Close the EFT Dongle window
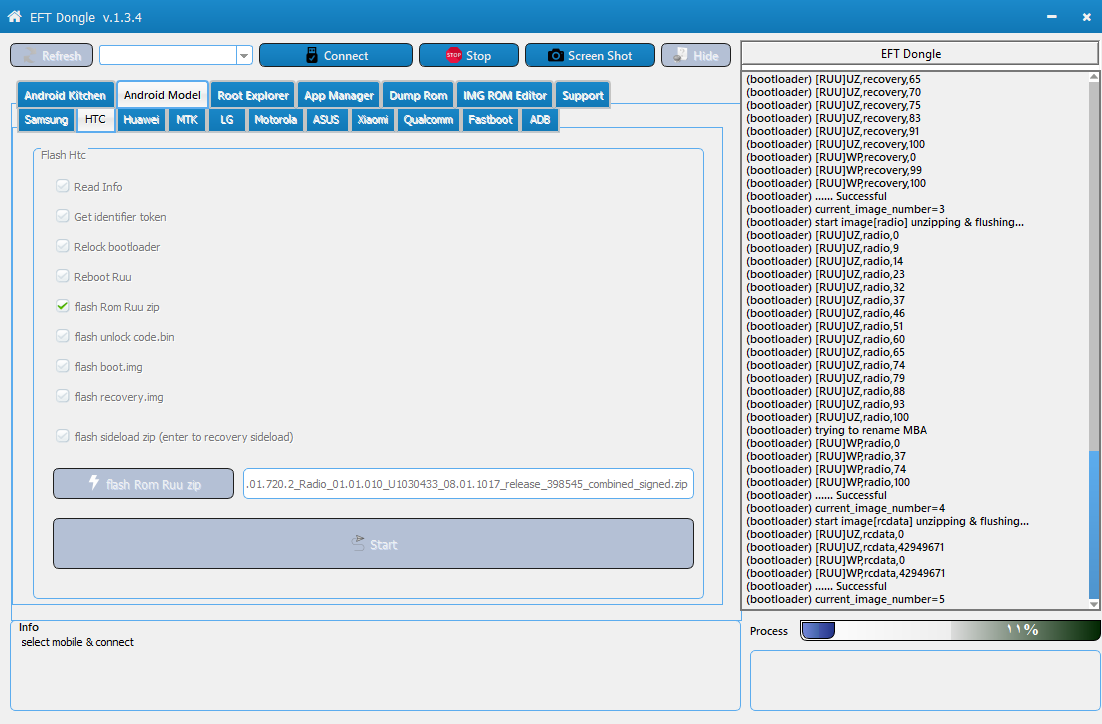The height and width of the screenshot is (724, 1102). point(1086,17)
